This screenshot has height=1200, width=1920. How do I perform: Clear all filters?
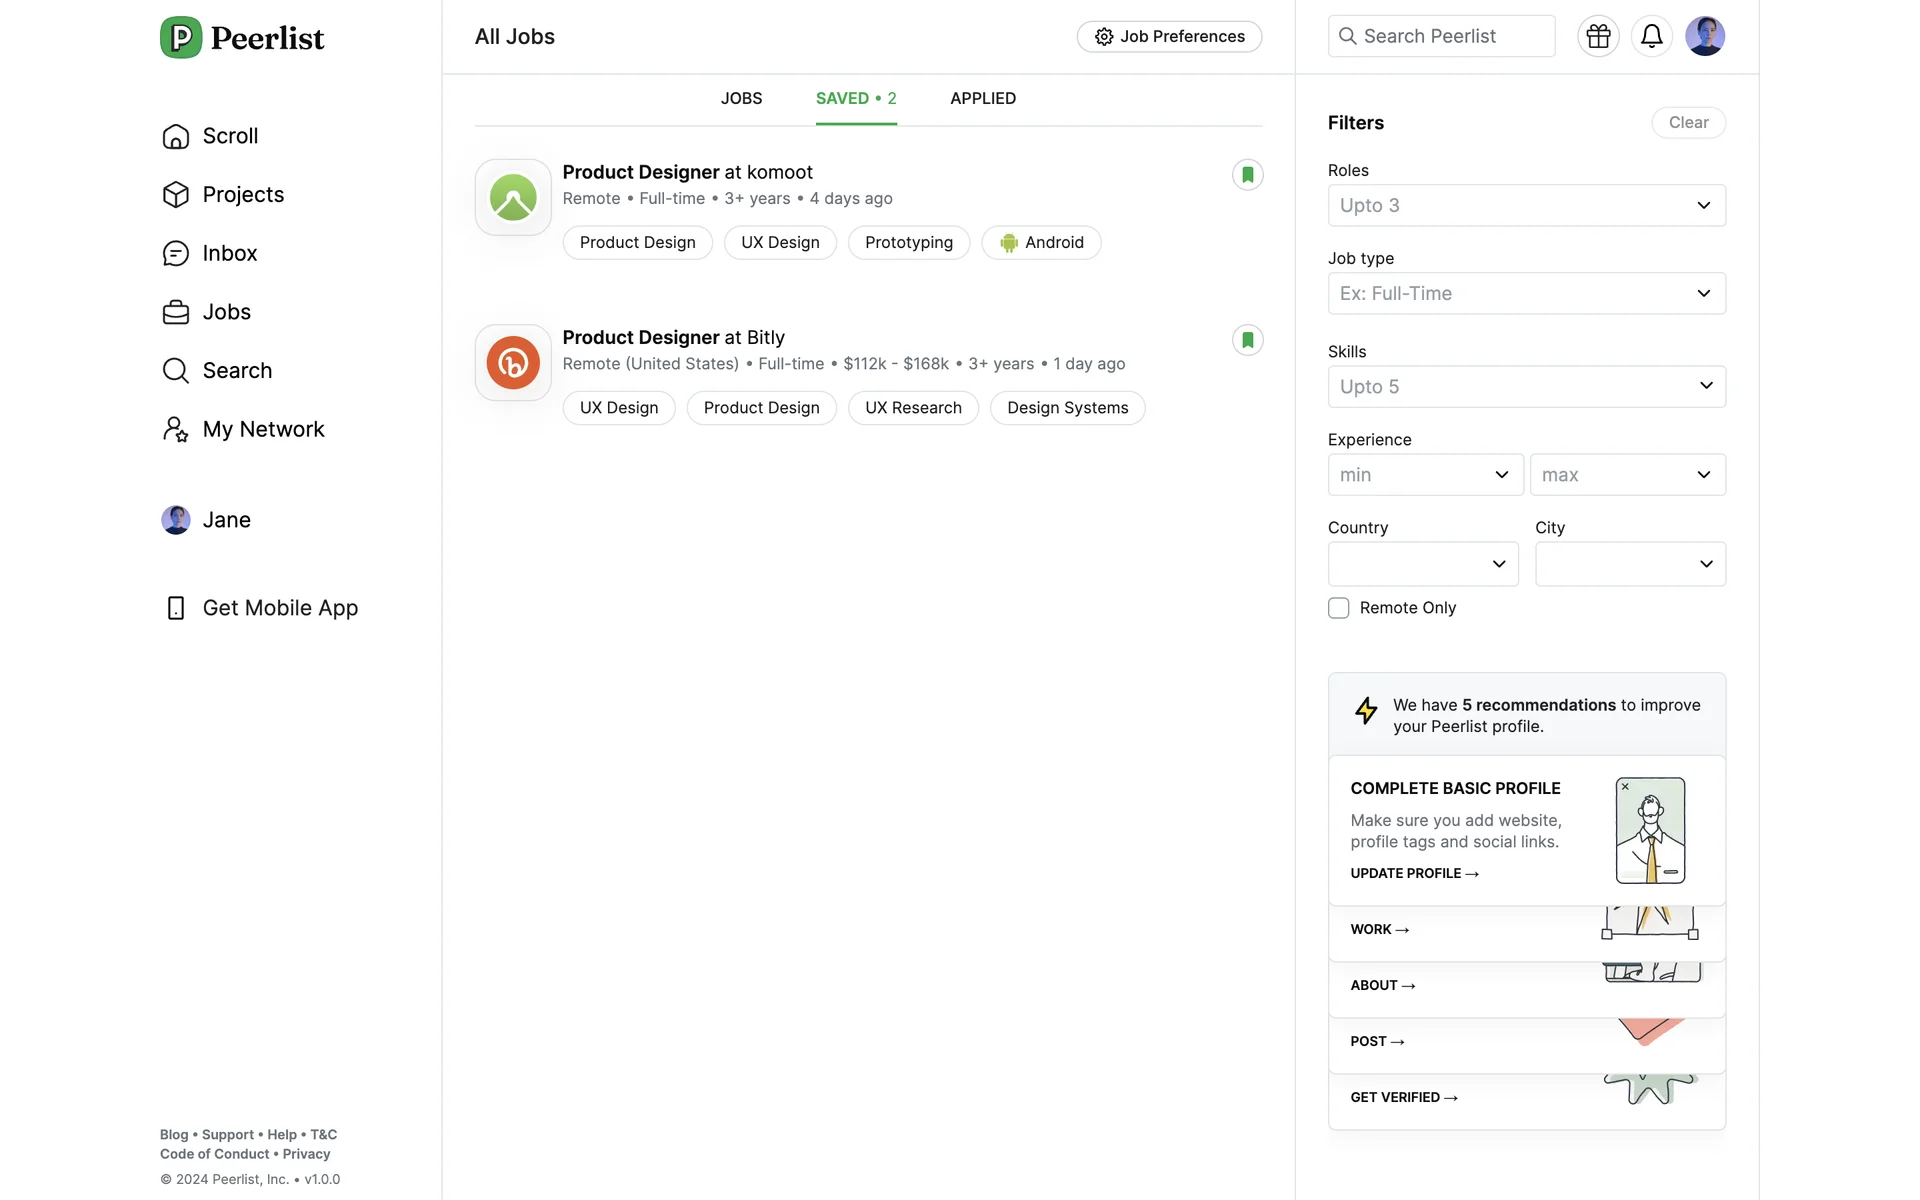[1688, 123]
